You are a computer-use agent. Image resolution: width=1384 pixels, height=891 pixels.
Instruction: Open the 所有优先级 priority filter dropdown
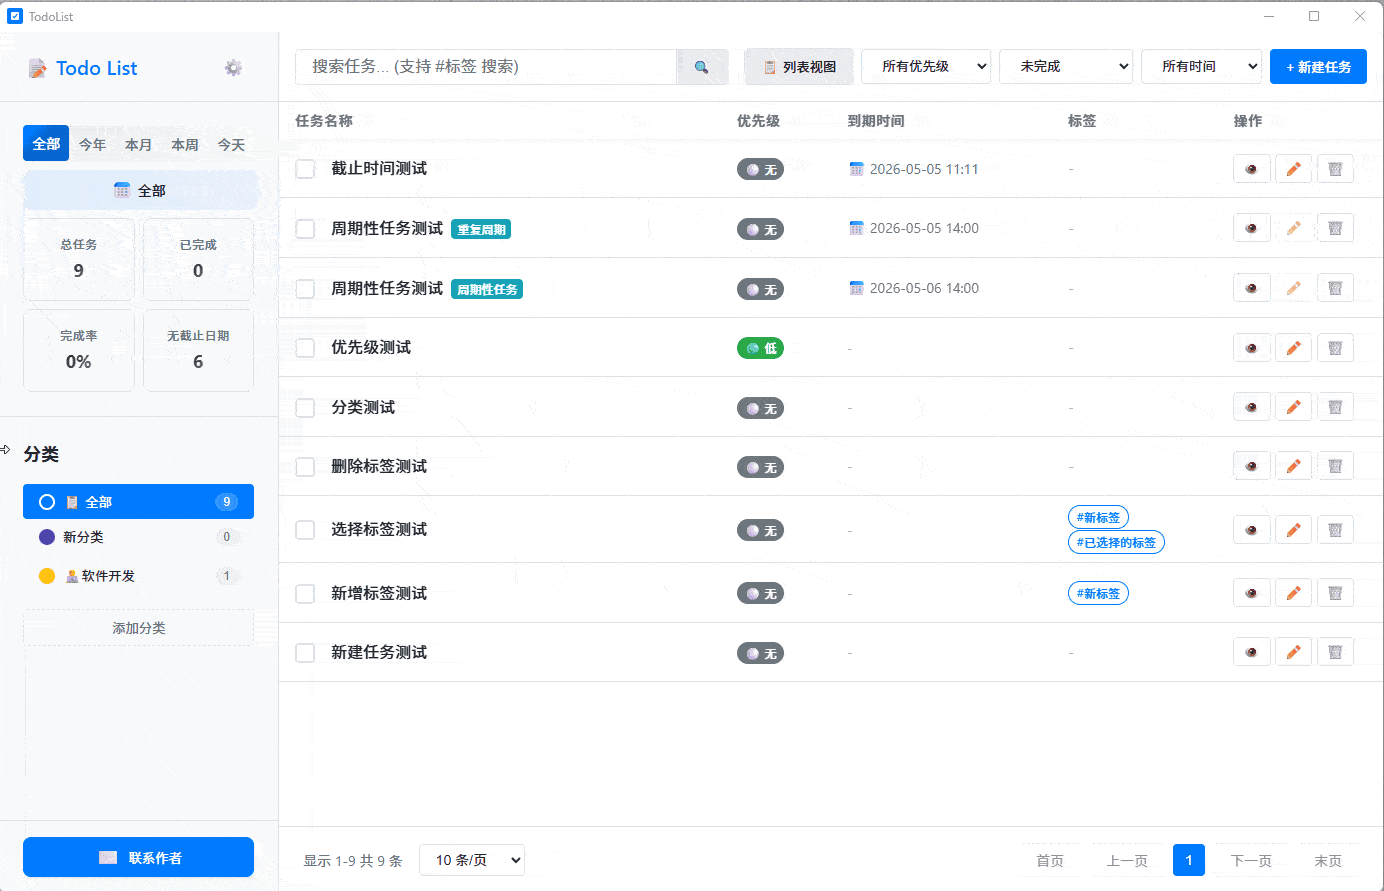[x=926, y=67]
